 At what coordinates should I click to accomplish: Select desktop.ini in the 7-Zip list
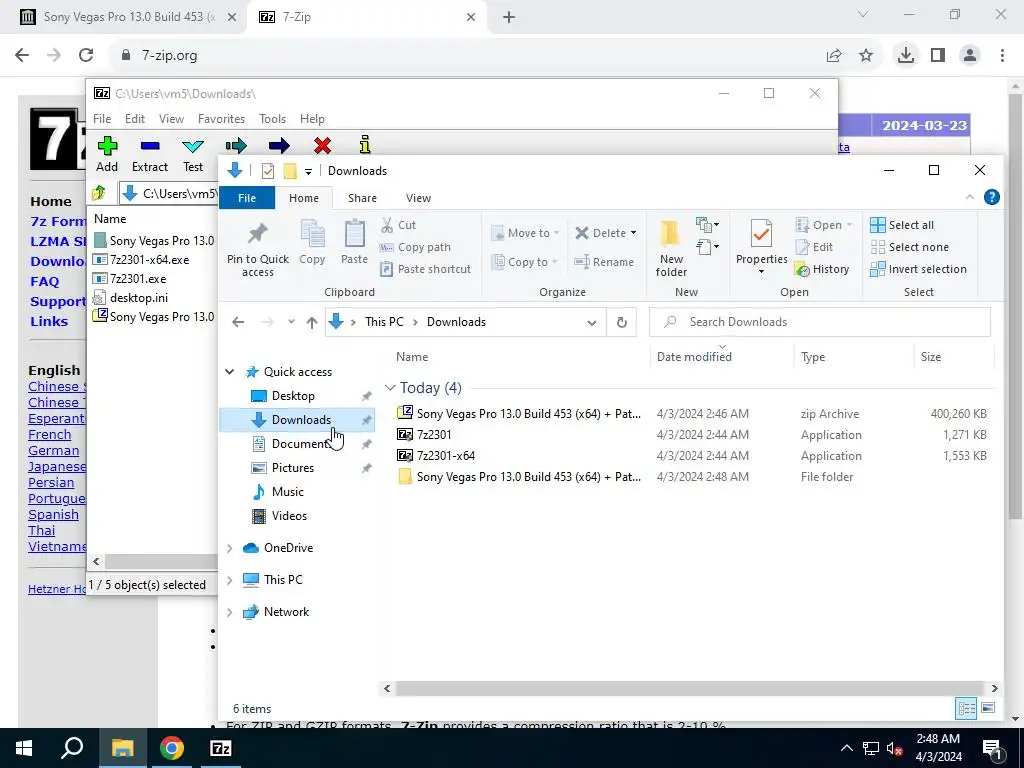click(x=138, y=298)
